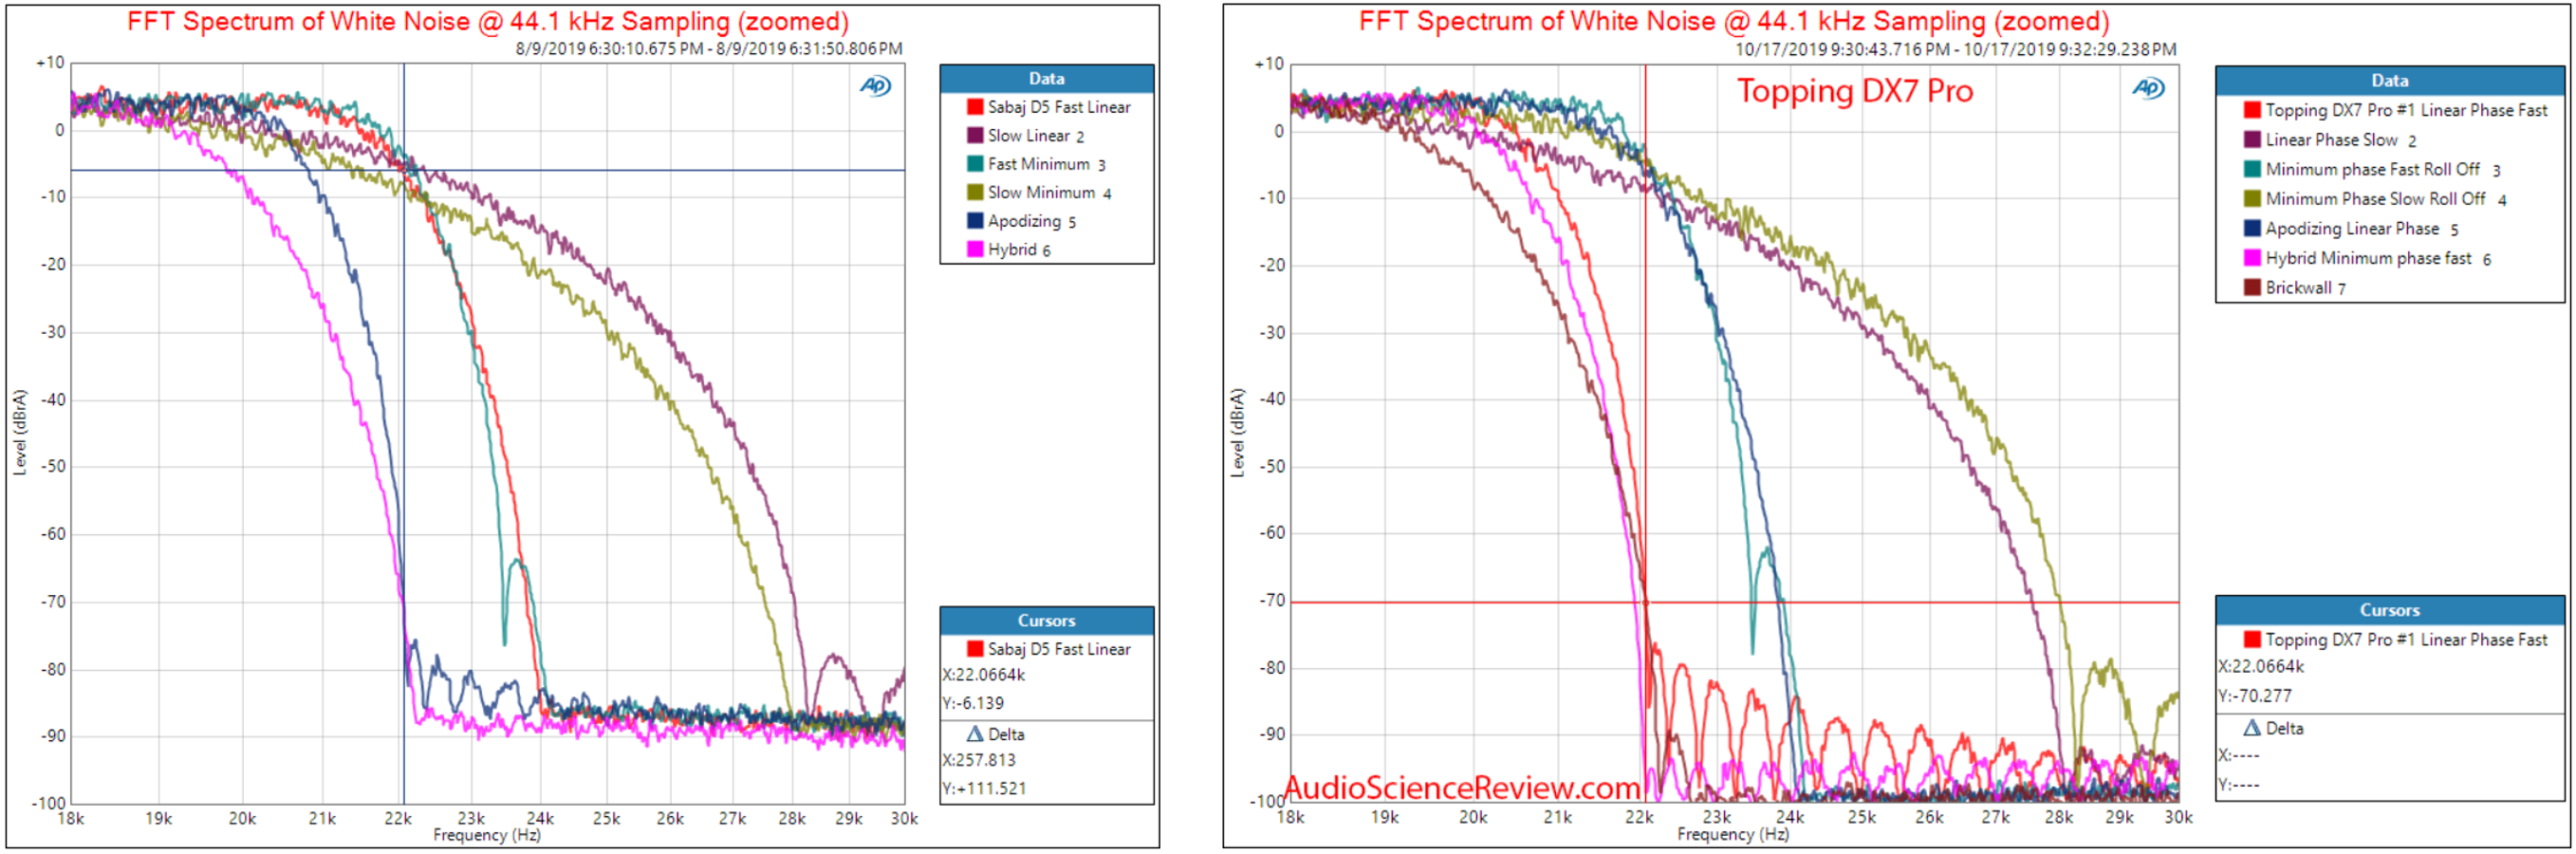Click left graph 'Frequency (Hz)' axis label

pos(486,834)
